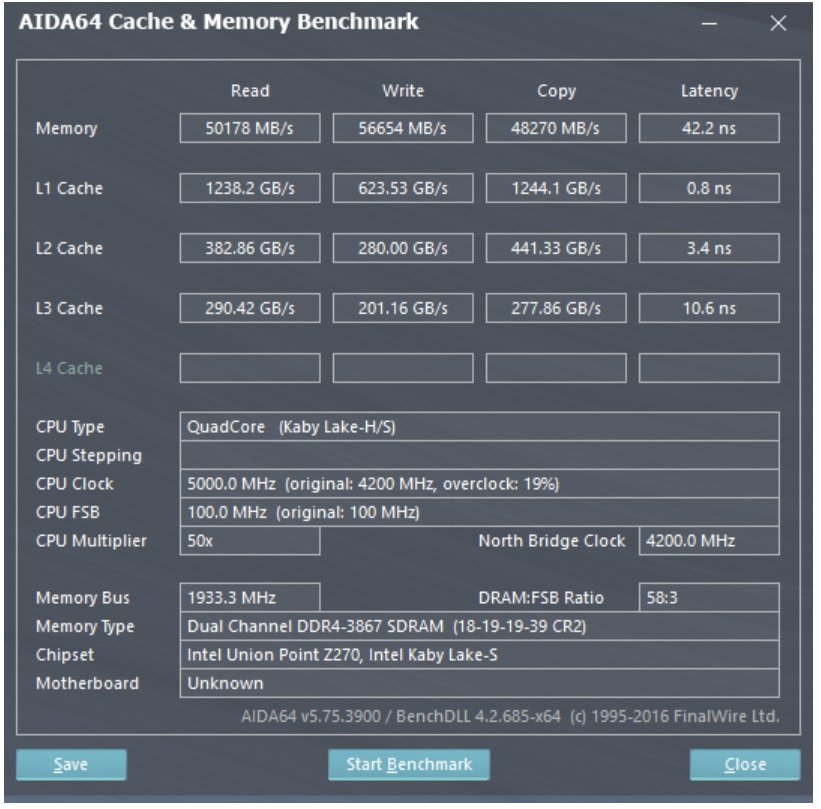Click the empty CPU Stepping field

[x=479, y=455]
